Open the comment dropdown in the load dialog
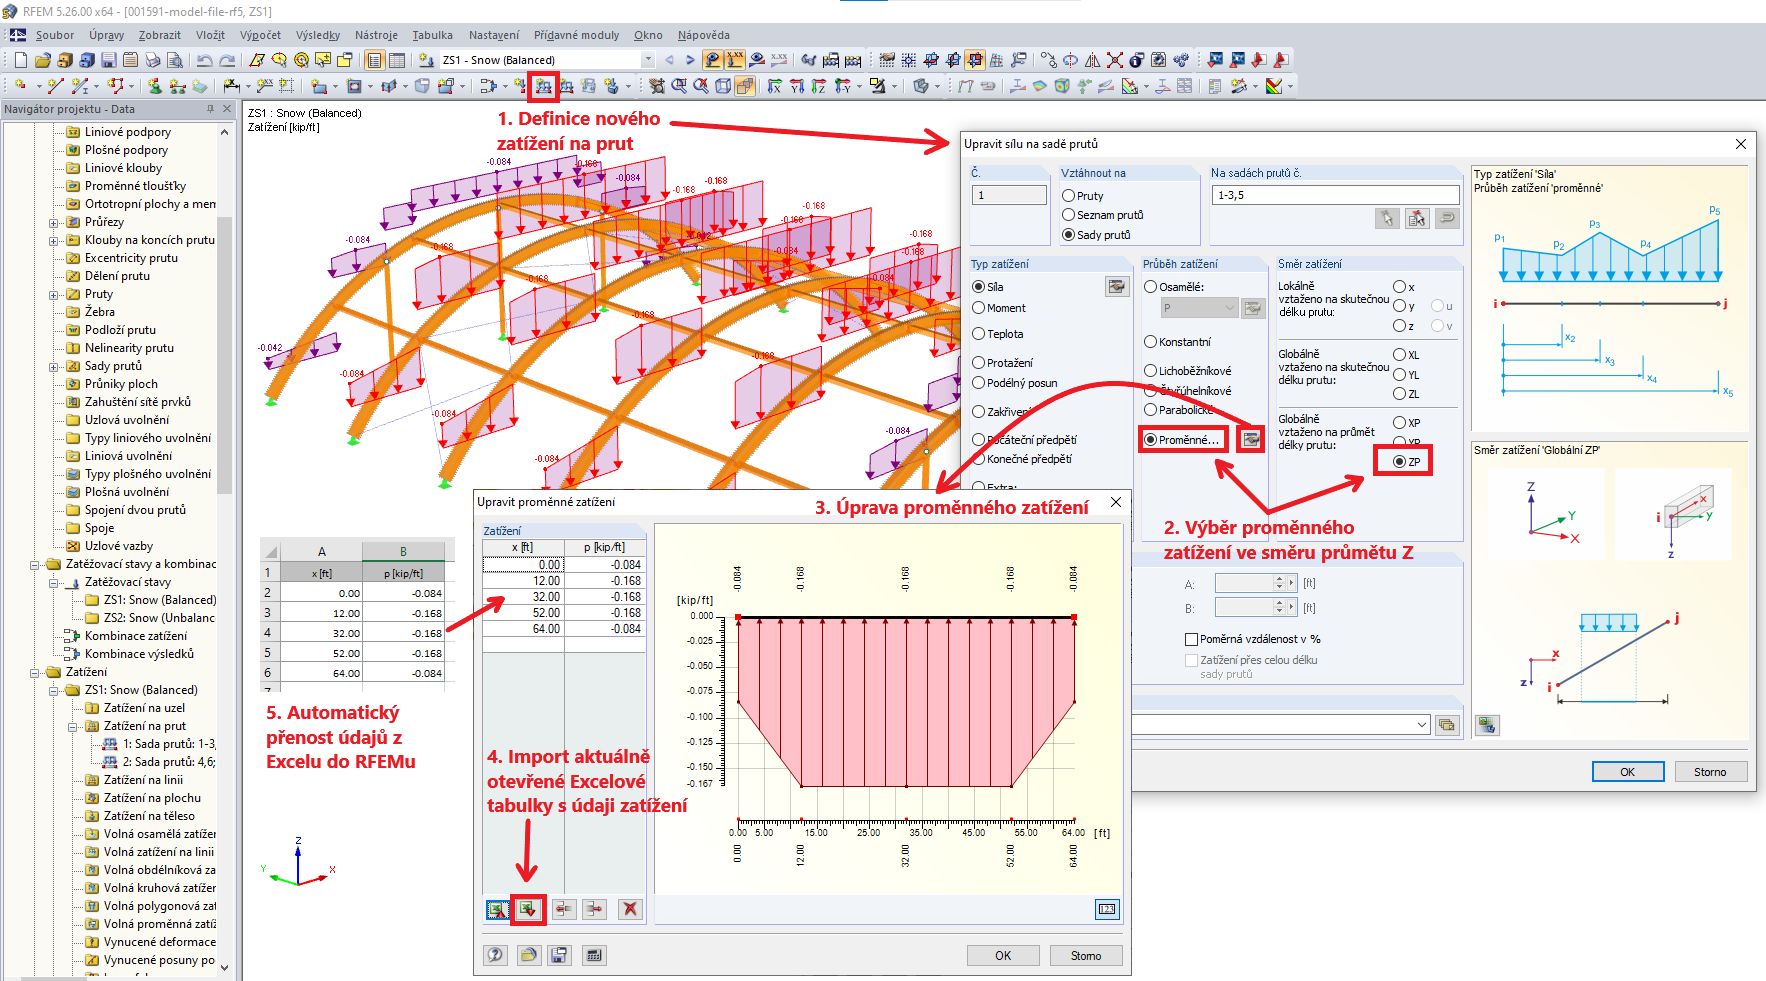1766x981 pixels. coord(1422,725)
